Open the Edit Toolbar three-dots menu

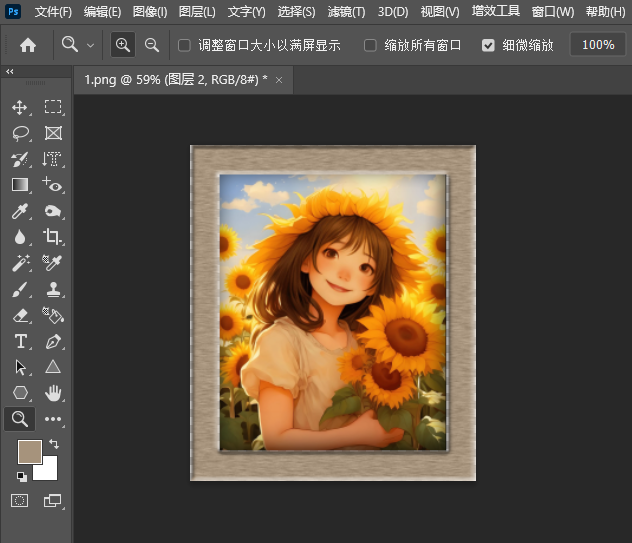coord(53,419)
